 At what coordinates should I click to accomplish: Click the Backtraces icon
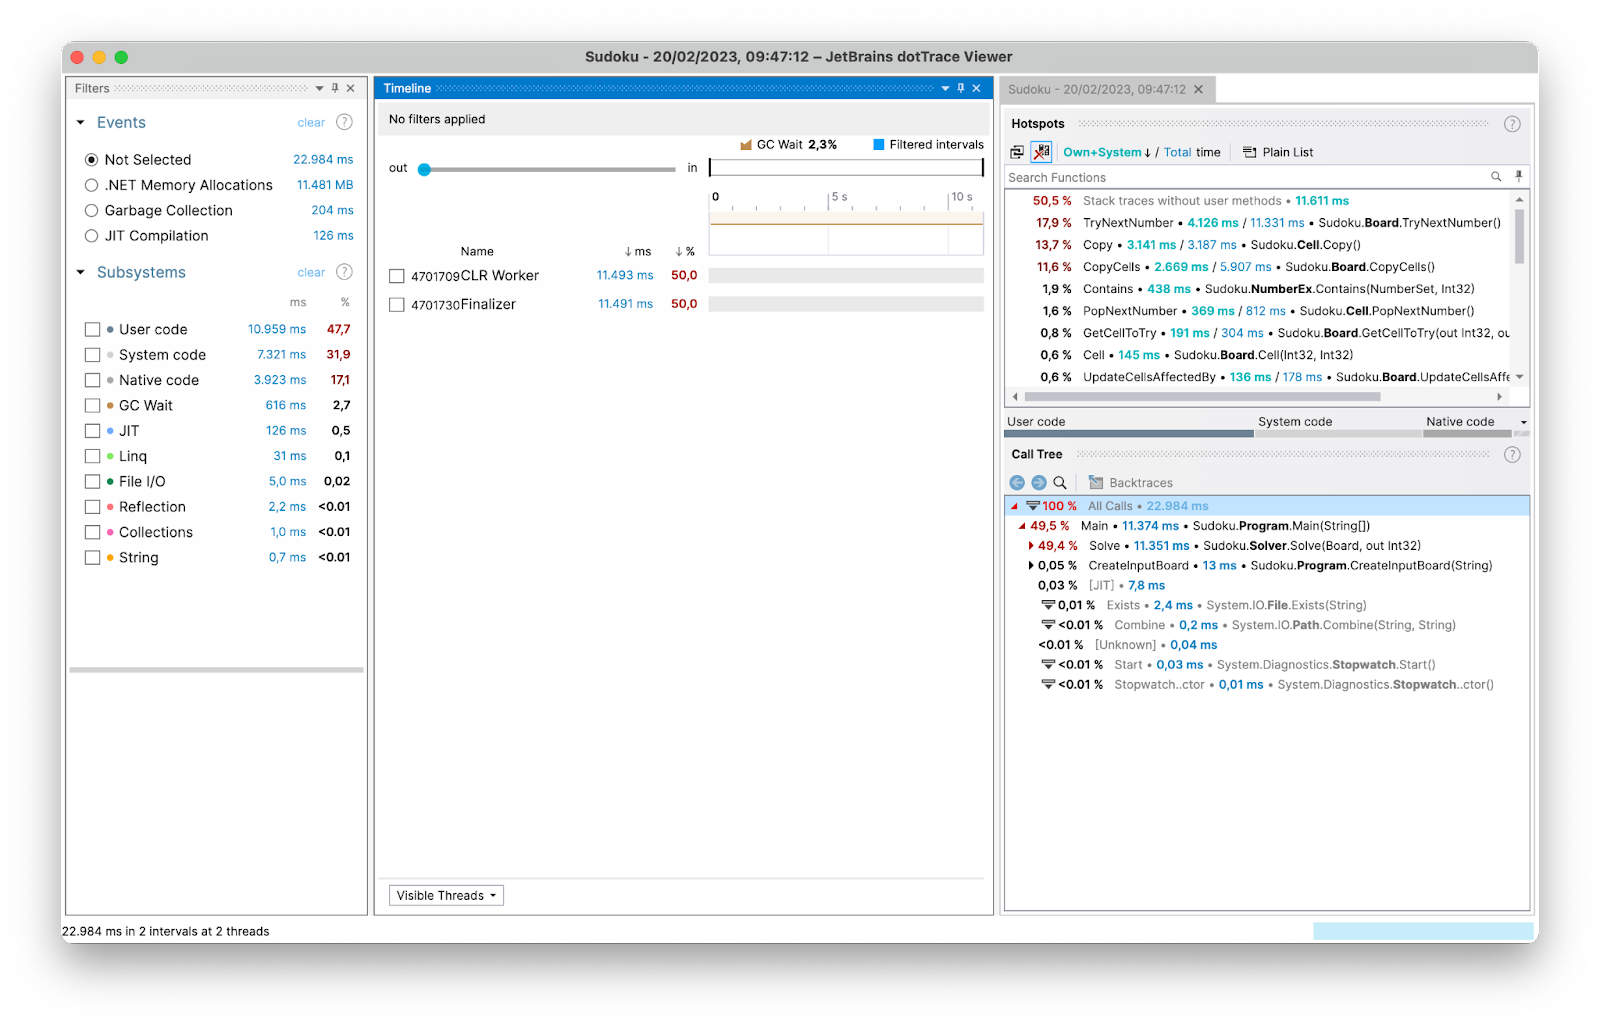(1096, 483)
